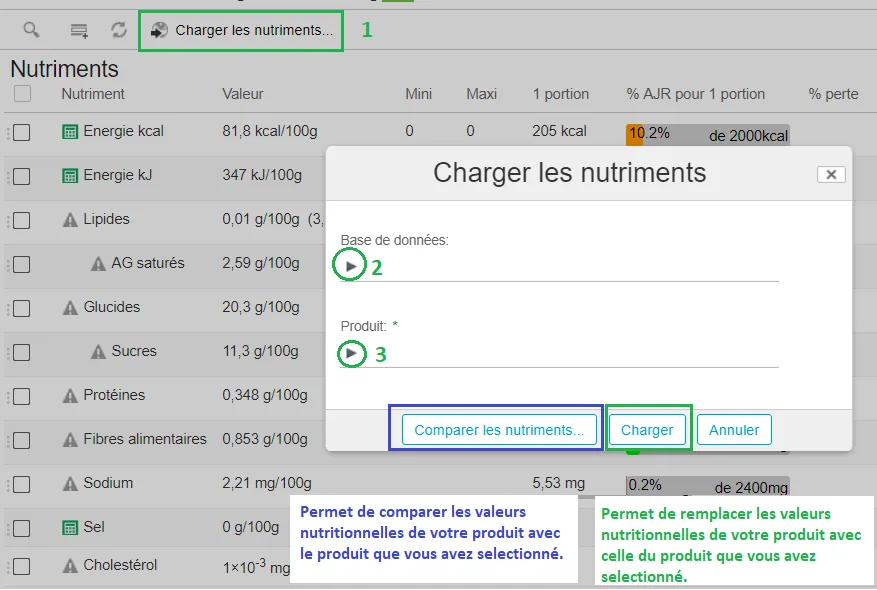Close the Charger les nutriments dialog
877x590 pixels.
point(831,174)
